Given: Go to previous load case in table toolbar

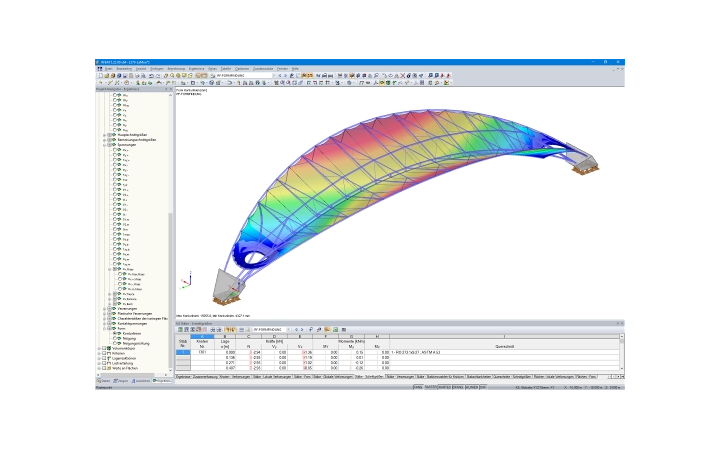Looking at the screenshot, I should 296,330.
